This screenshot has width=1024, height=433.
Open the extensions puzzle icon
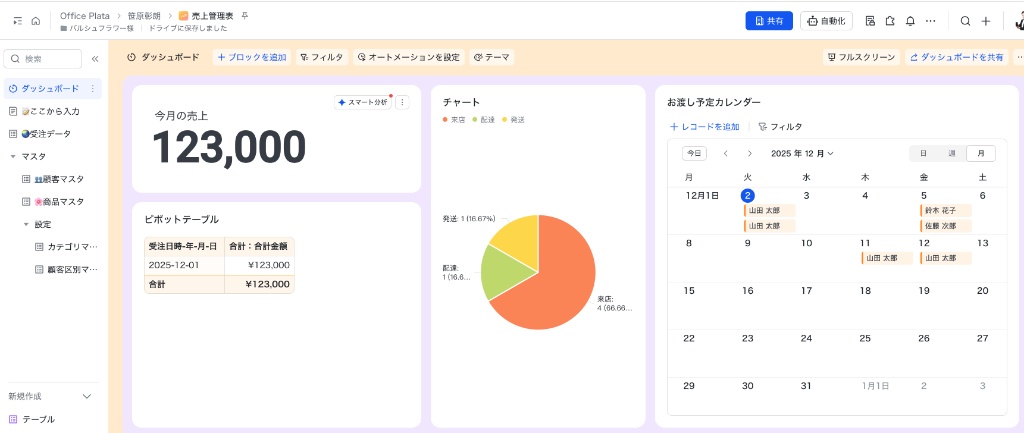889,21
